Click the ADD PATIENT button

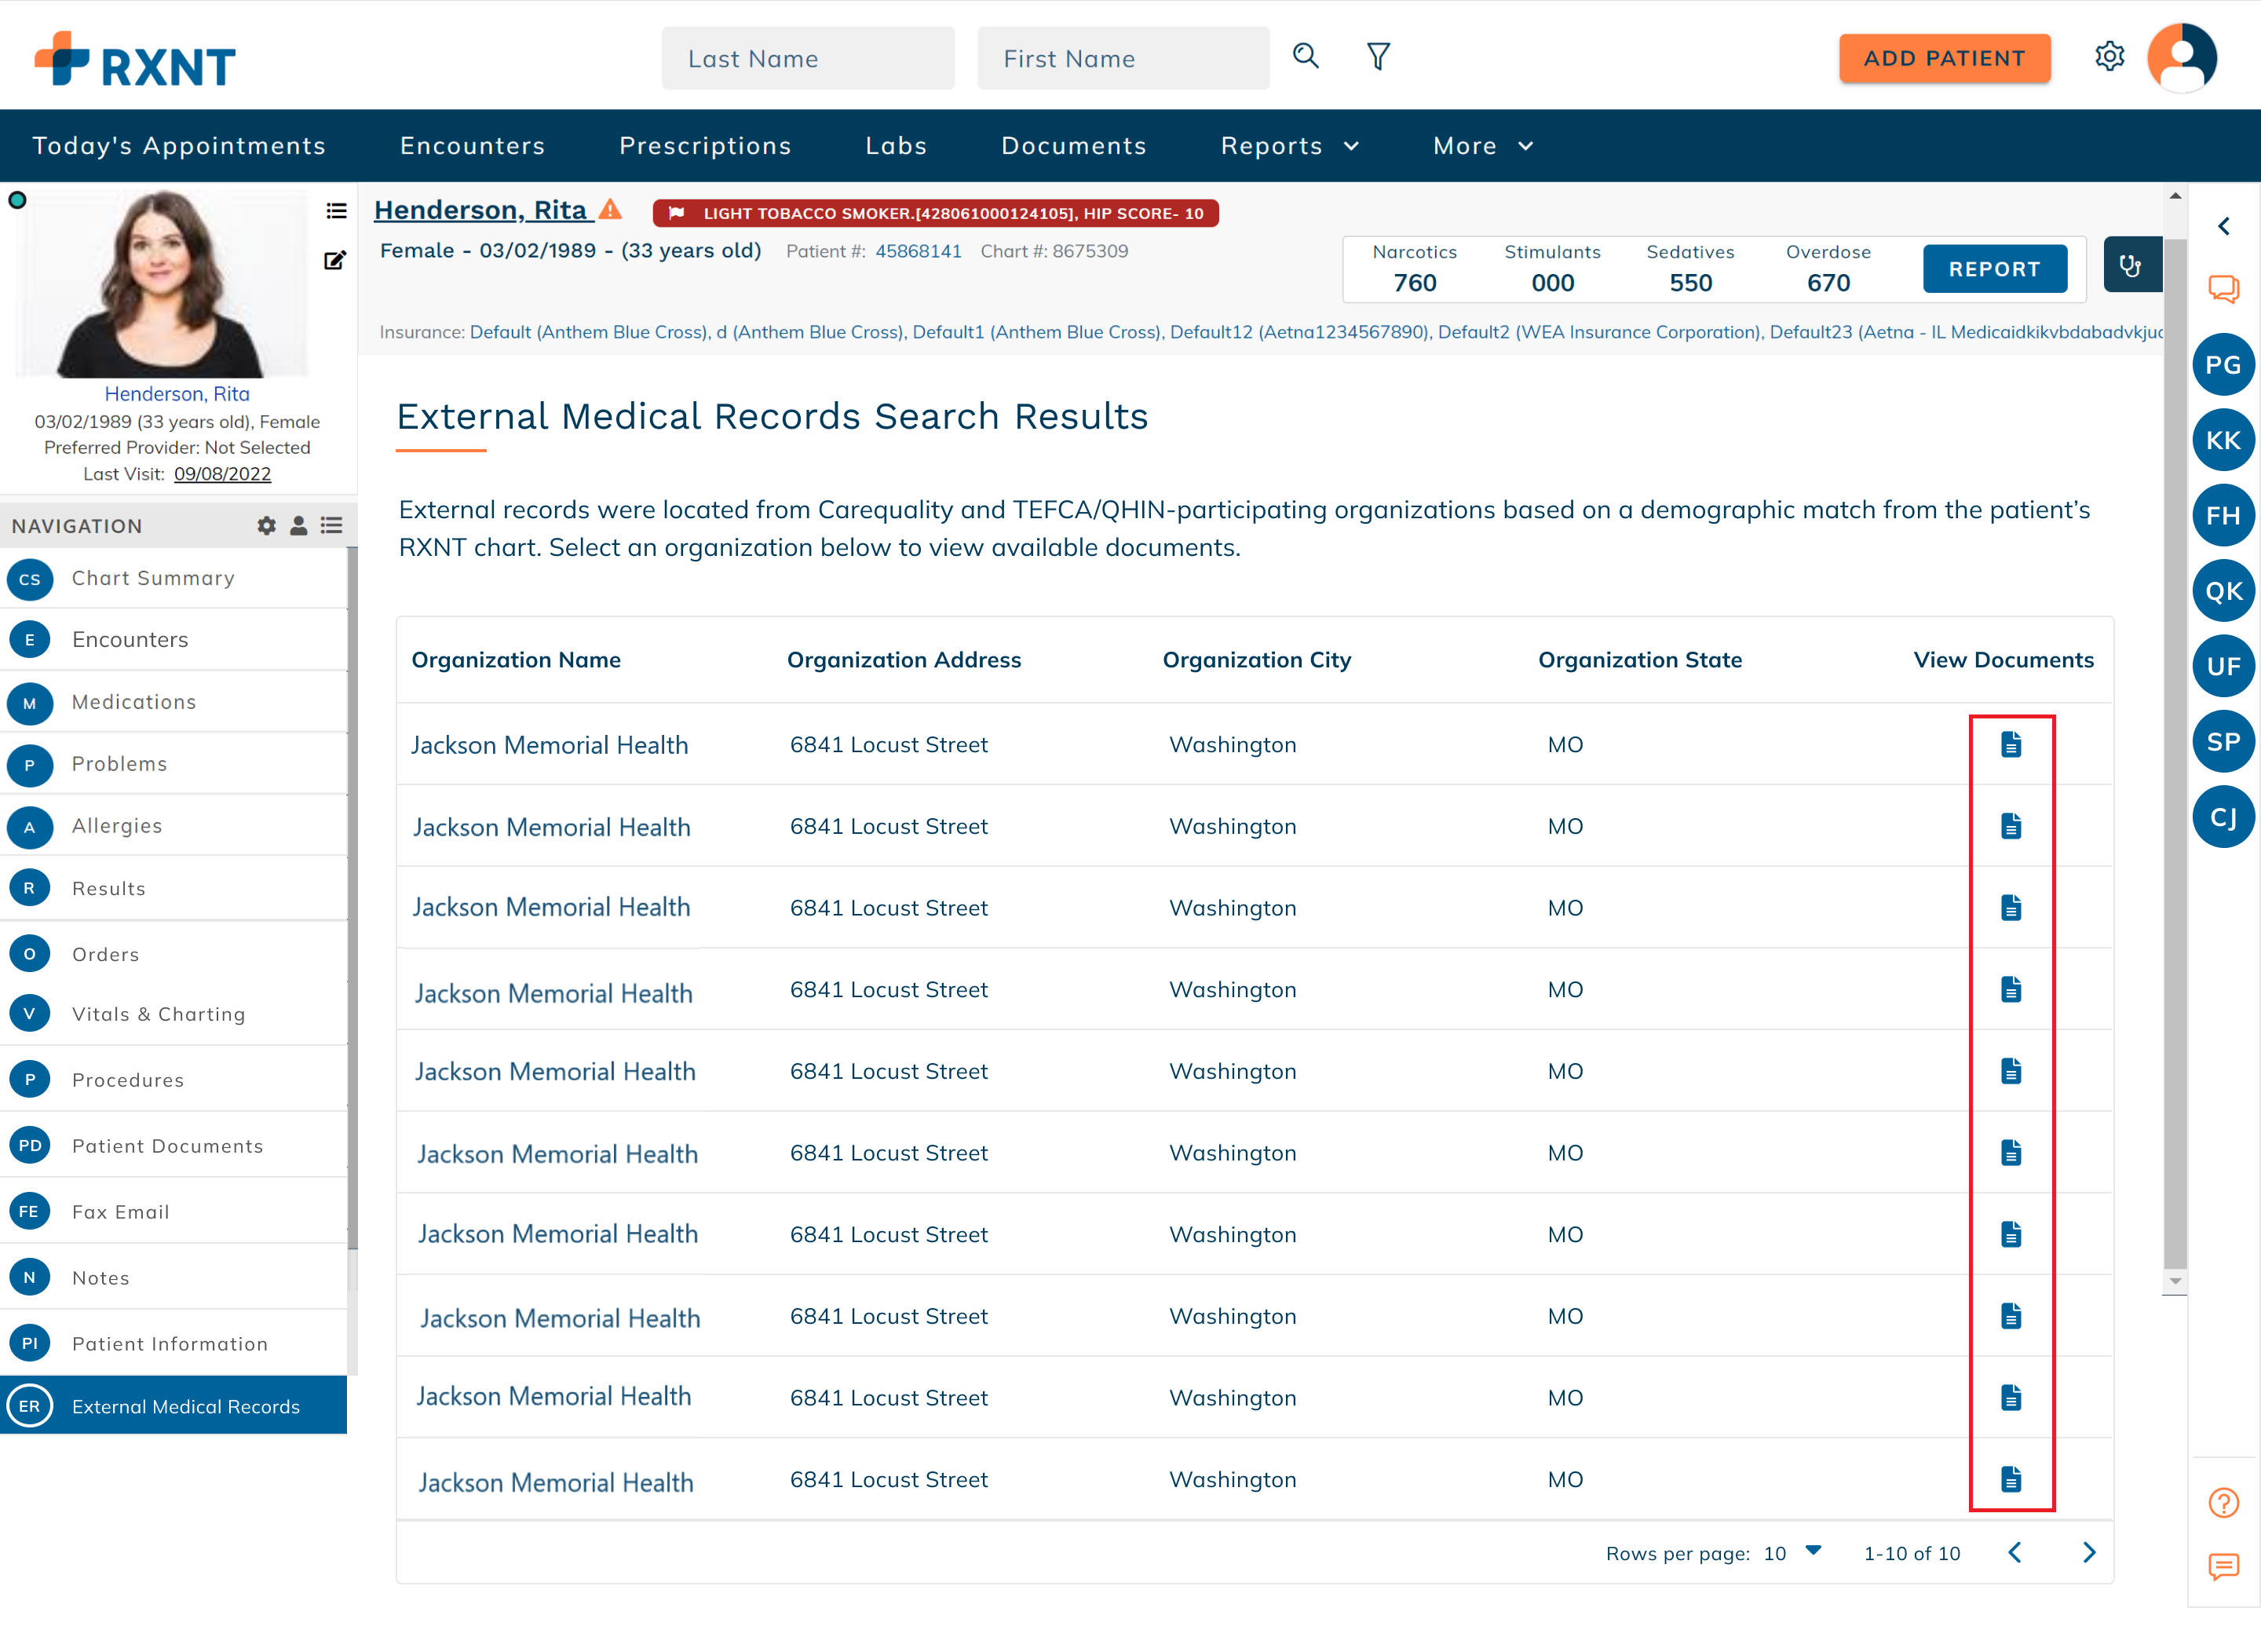[x=1944, y=58]
